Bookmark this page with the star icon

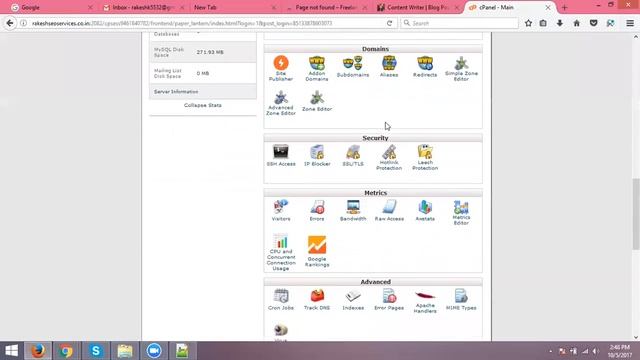[528, 23]
